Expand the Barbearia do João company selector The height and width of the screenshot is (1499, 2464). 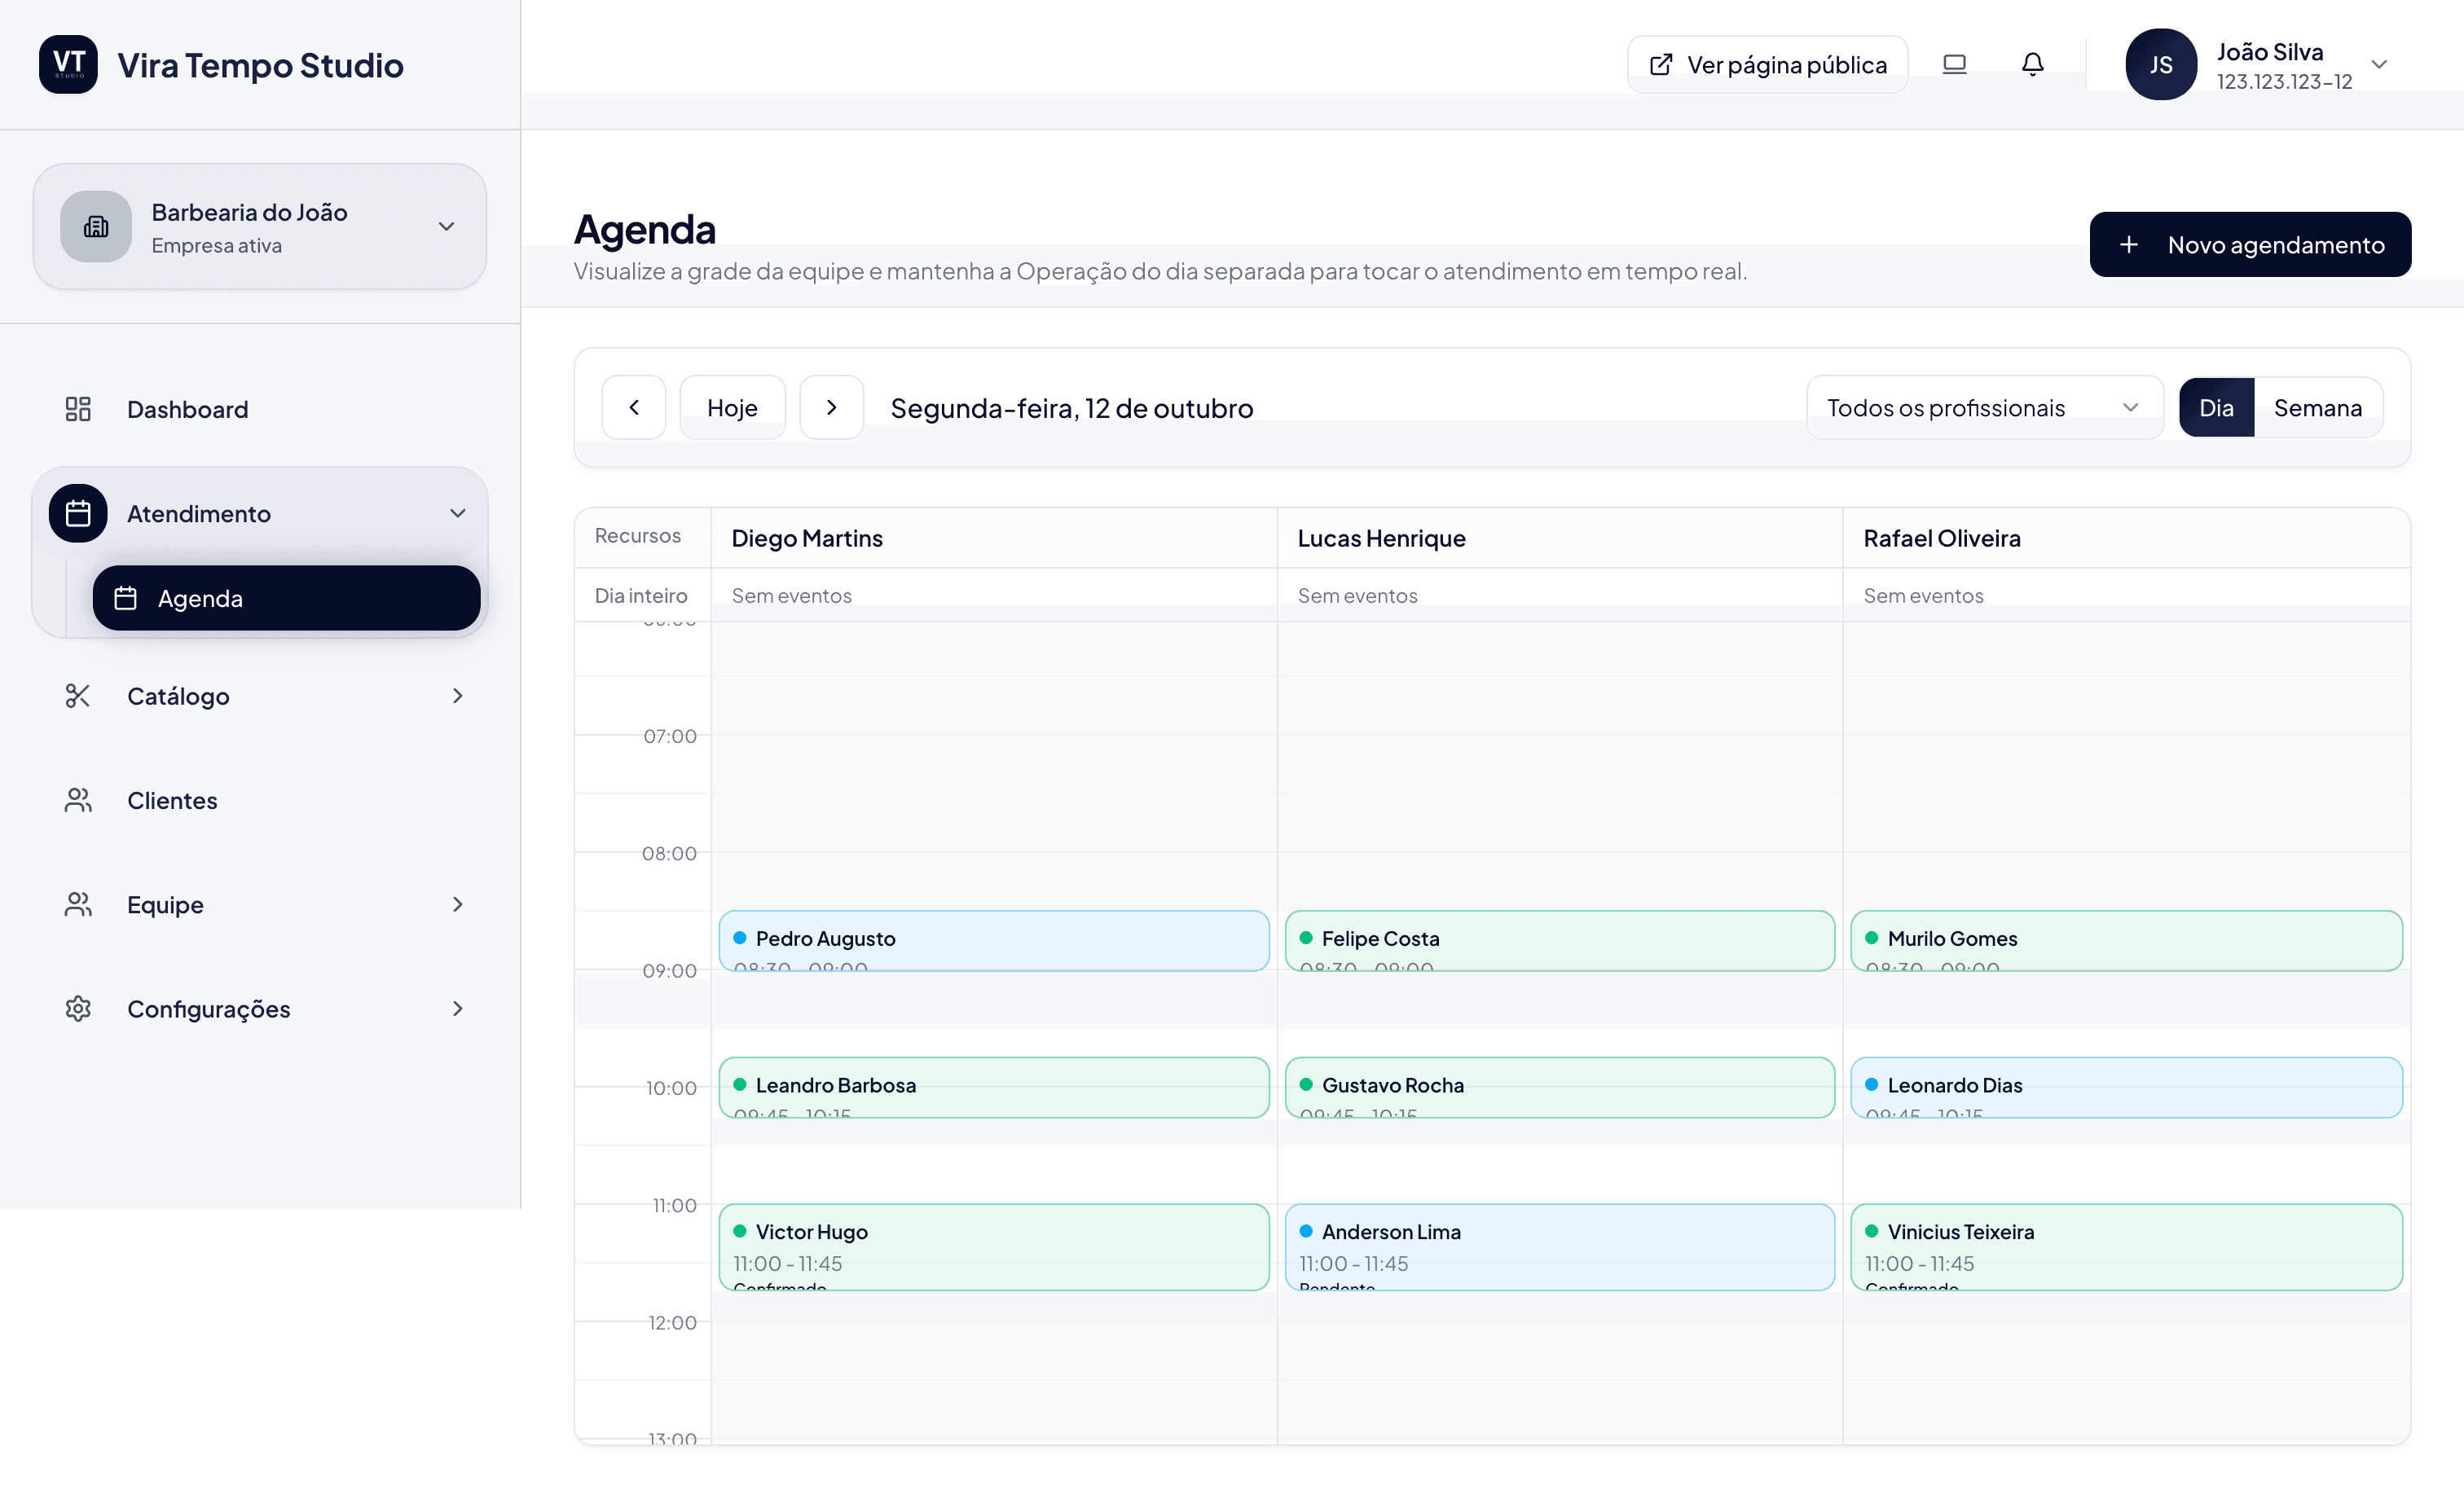coord(260,227)
